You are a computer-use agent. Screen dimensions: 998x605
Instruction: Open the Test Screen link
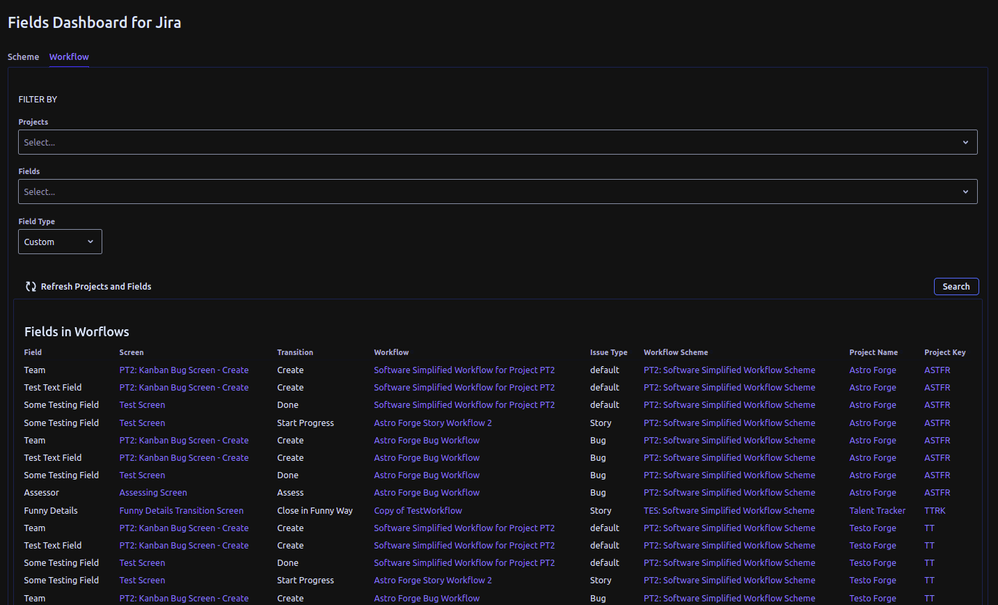[x=142, y=404]
